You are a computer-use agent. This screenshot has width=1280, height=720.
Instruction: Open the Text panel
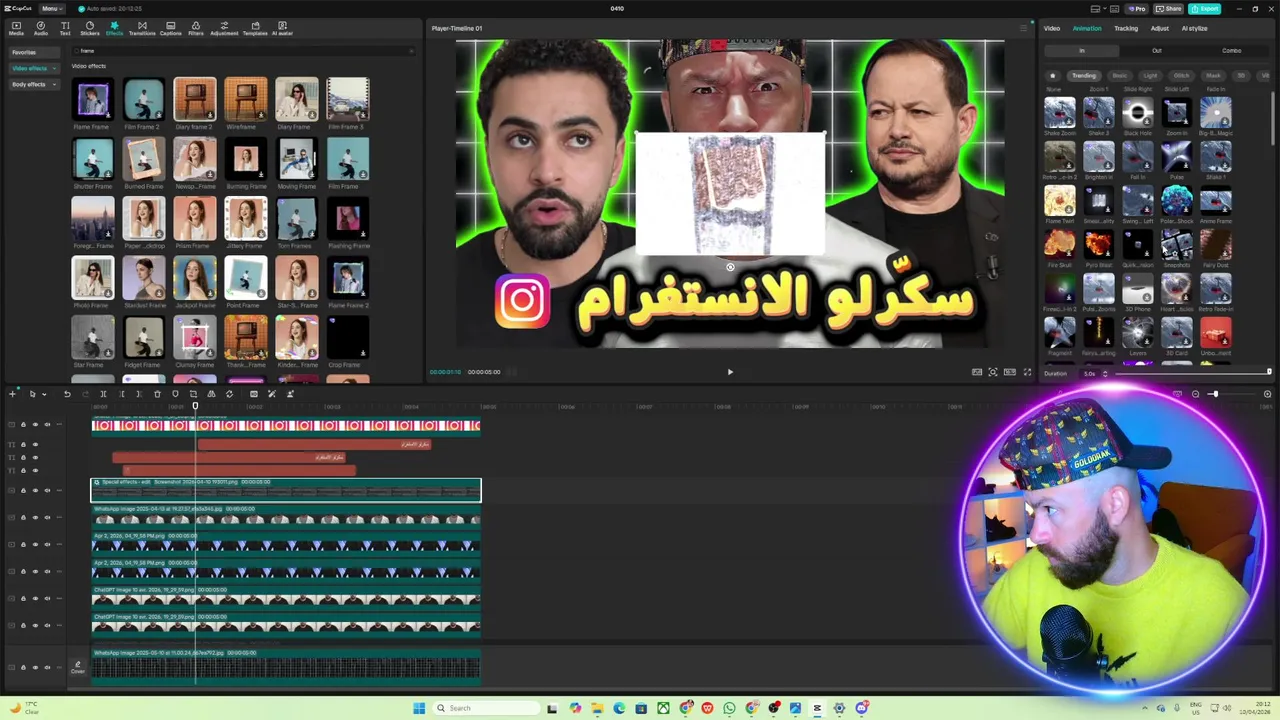[x=65, y=28]
